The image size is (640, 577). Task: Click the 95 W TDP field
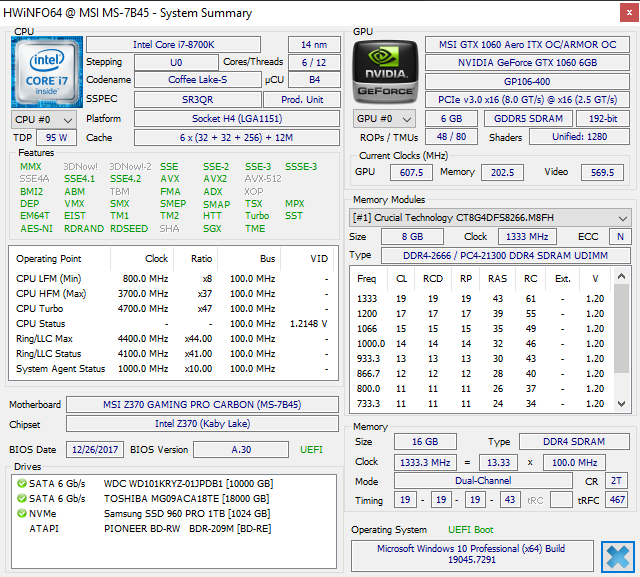click(x=56, y=138)
